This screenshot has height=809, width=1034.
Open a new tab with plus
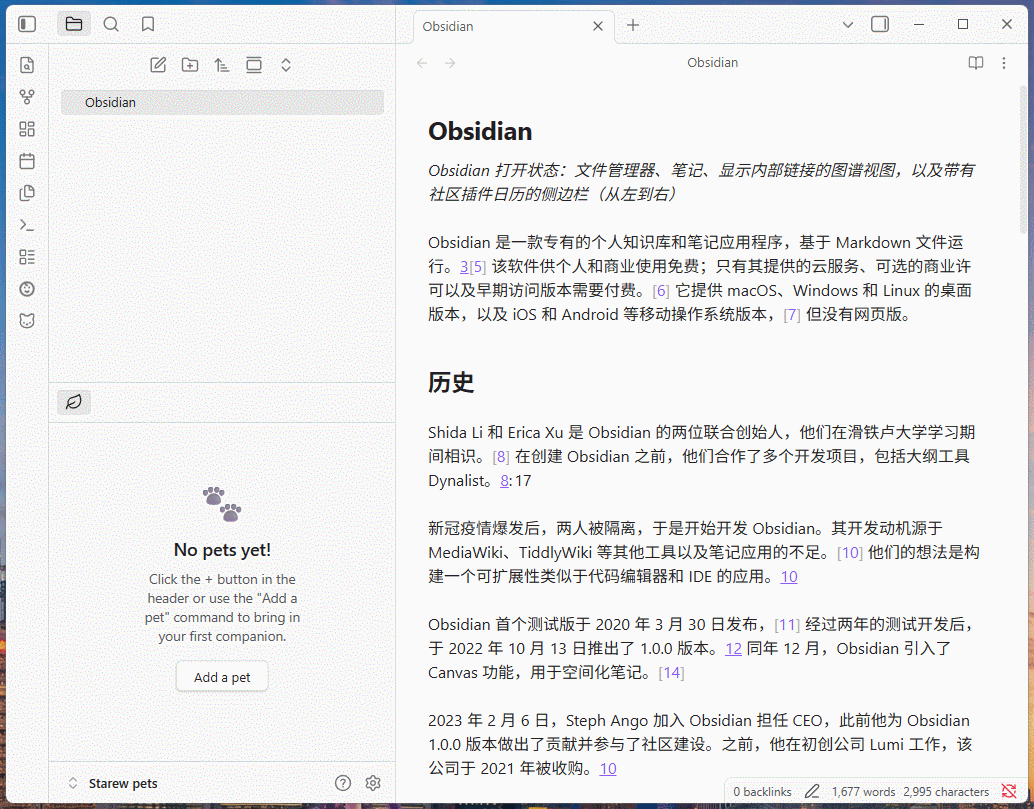point(633,25)
